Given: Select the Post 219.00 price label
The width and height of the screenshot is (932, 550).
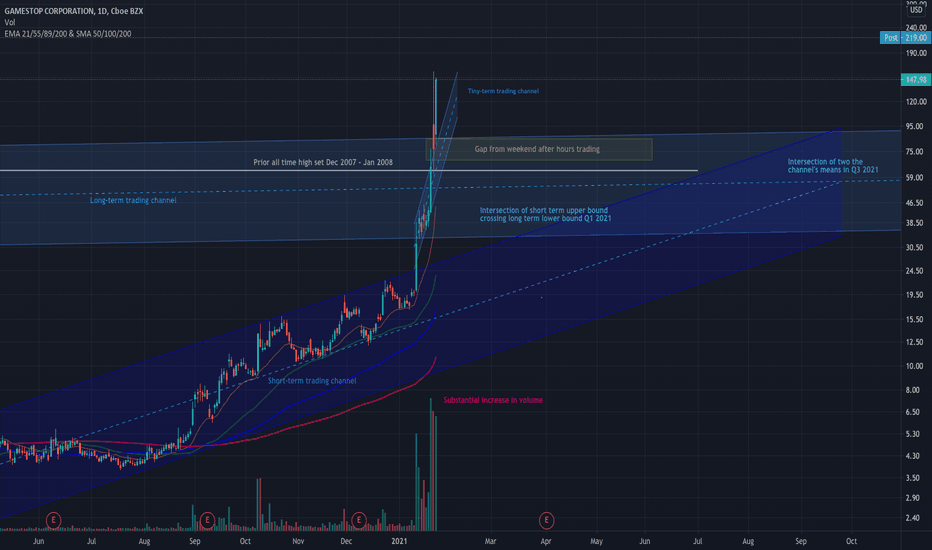Looking at the screenshot, I should coord(905,37).
